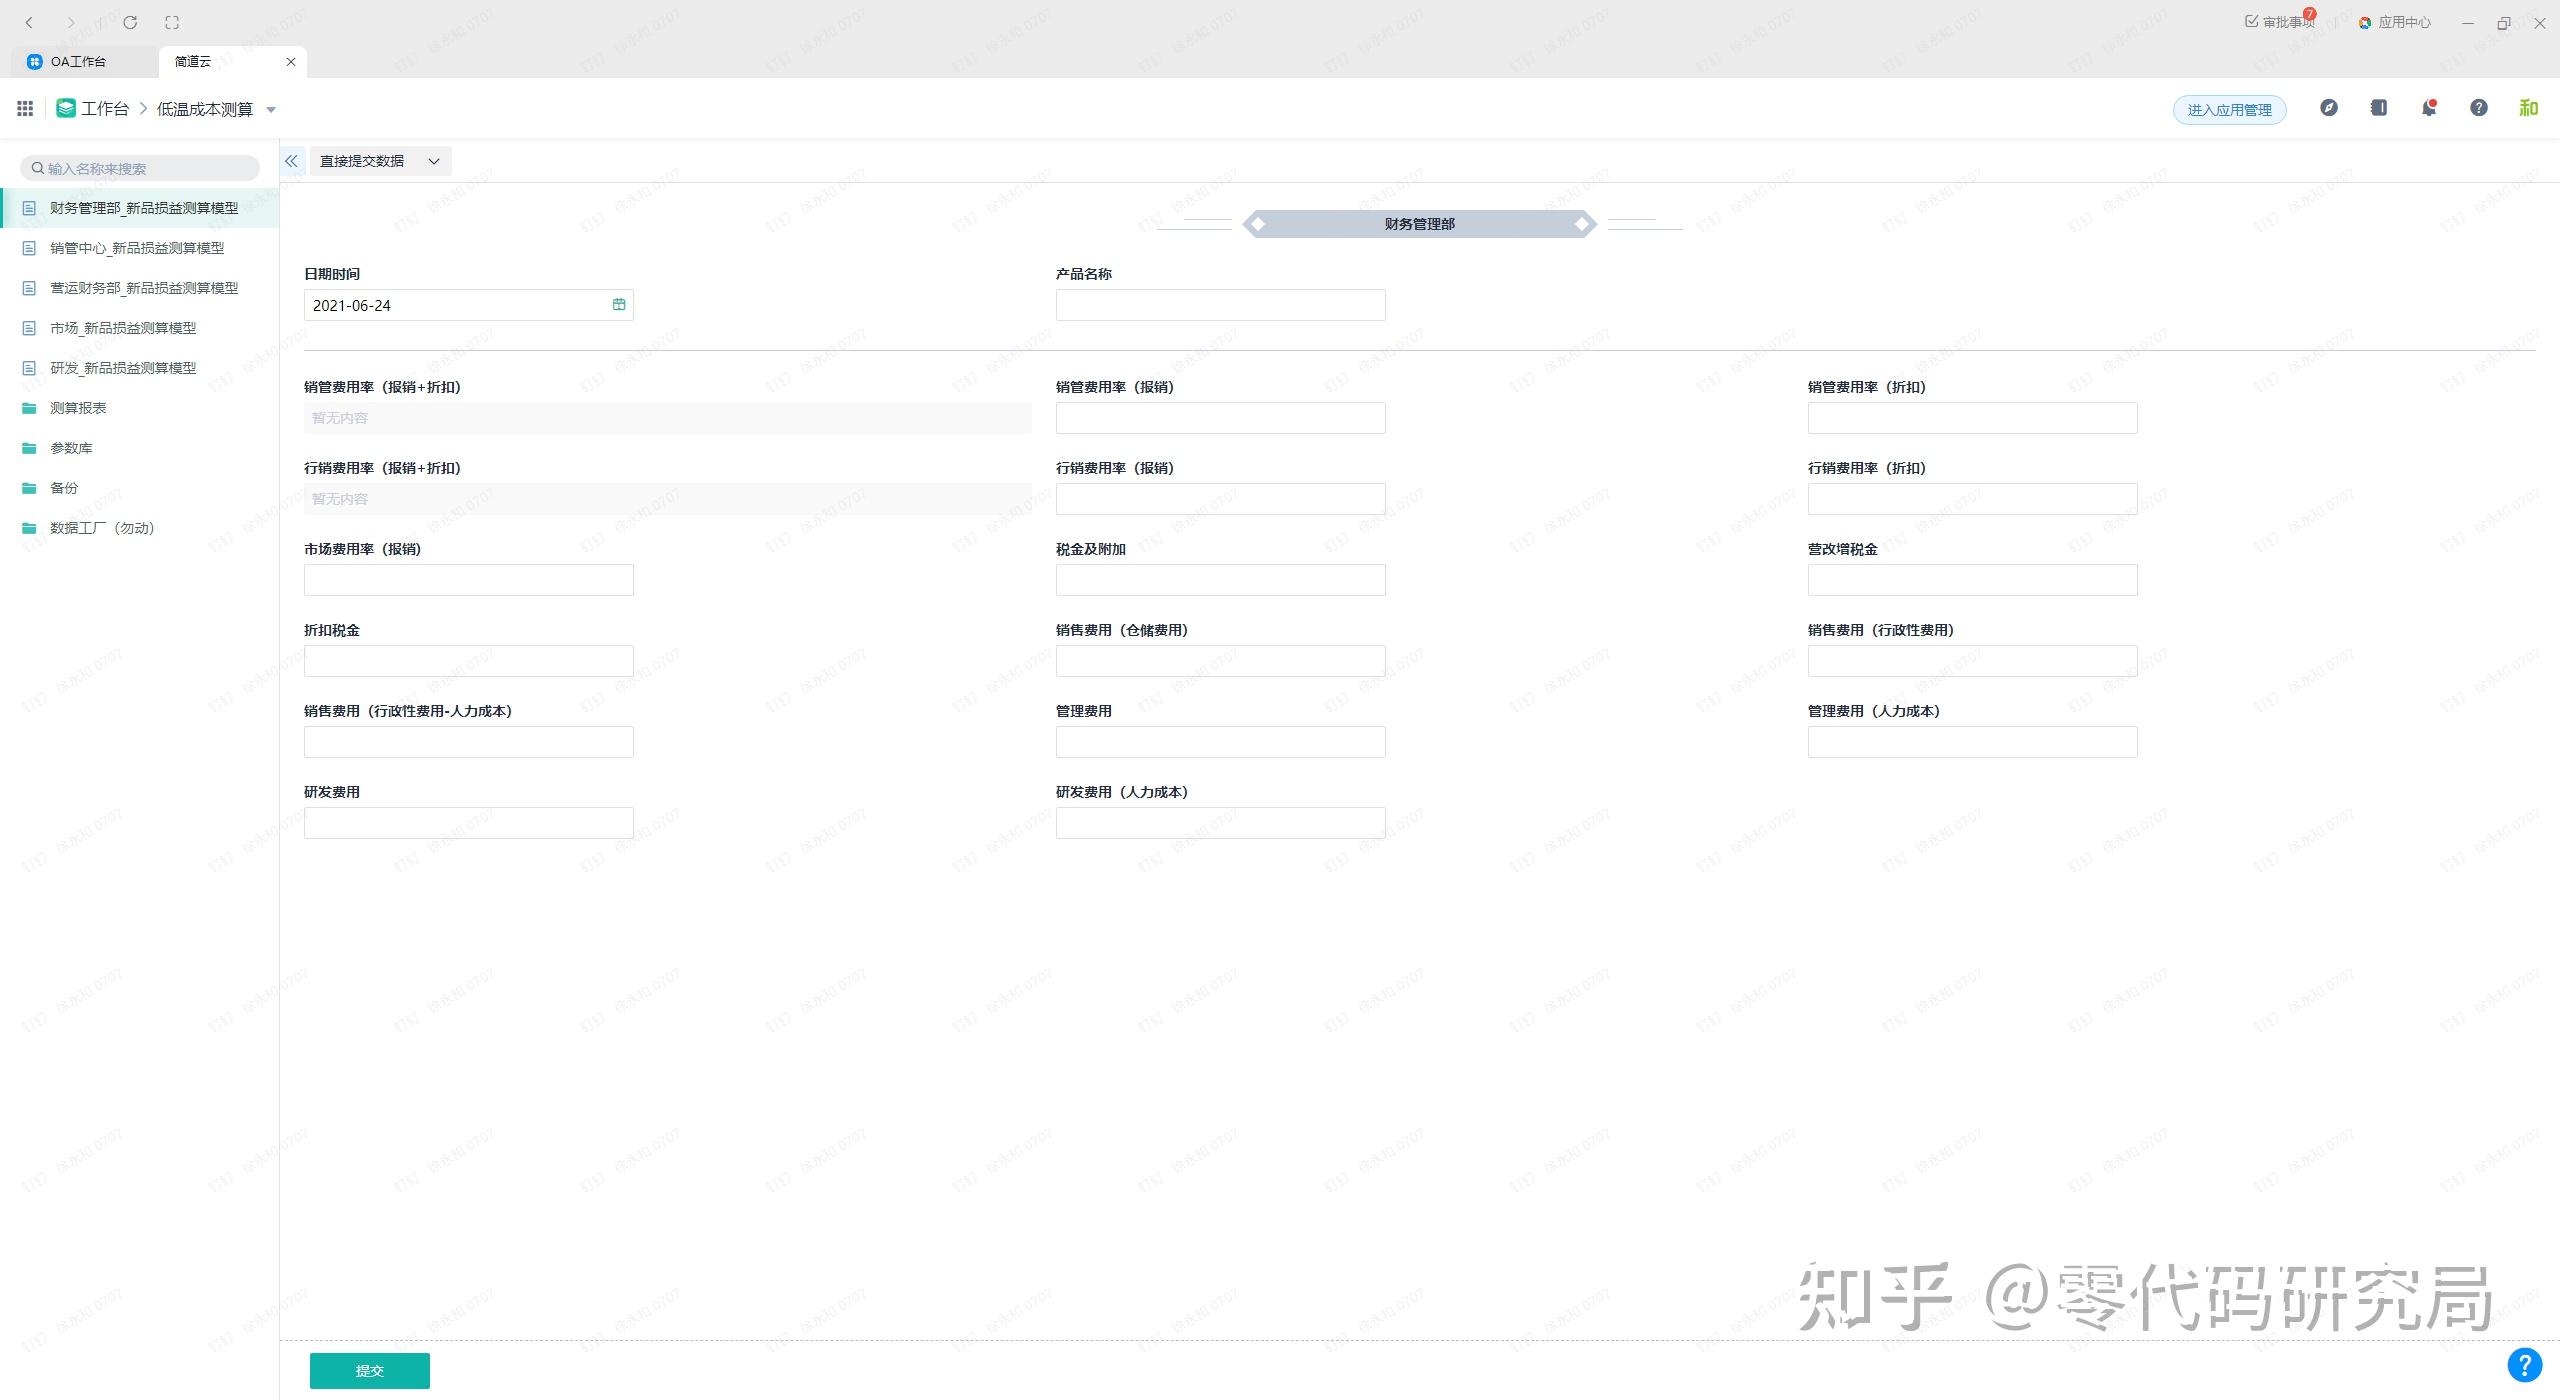Screen dimensions: 2560x1400
Task: Open 审批事项 approvals link
Action: point(2280,22)
